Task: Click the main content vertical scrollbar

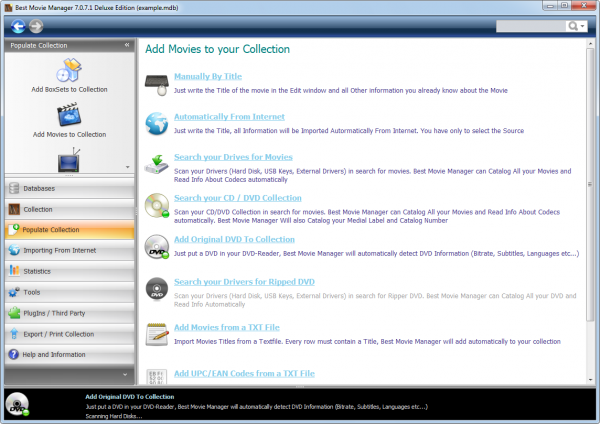Action: pos(590,185)
